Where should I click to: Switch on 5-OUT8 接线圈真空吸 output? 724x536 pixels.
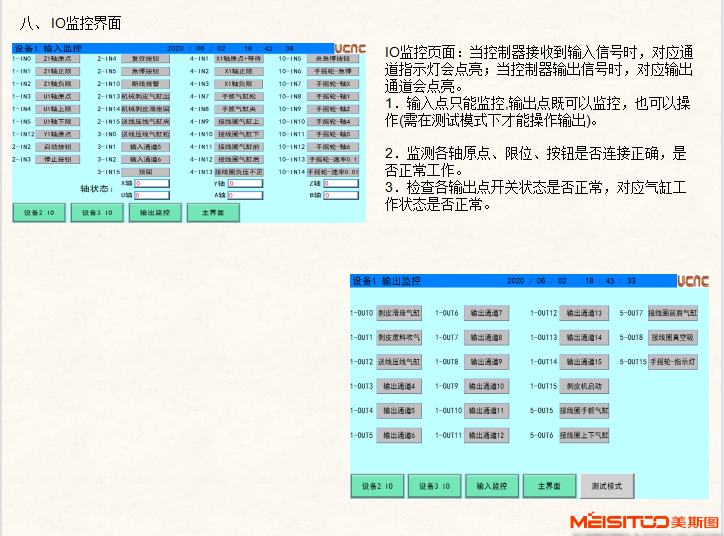click(x=673, y=337)
